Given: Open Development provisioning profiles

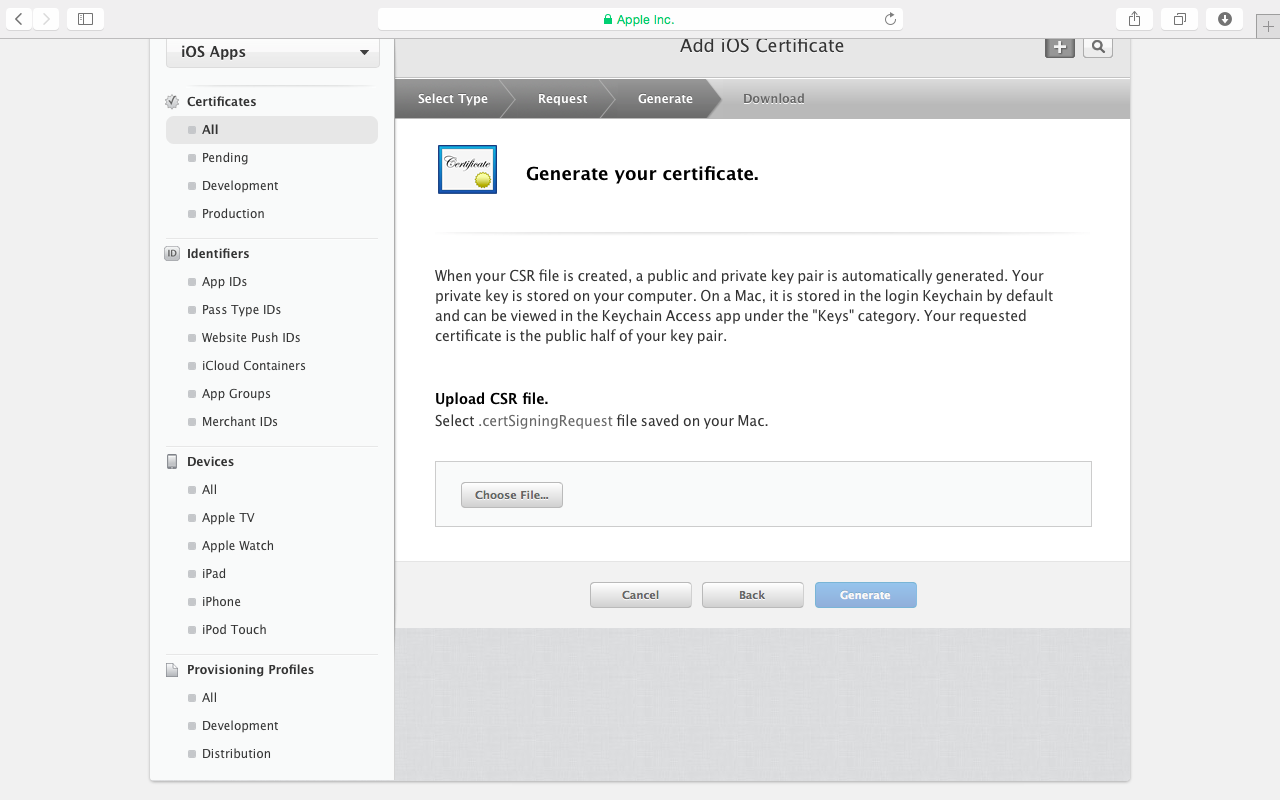Looking at the screenshot, I should (240, 726).
